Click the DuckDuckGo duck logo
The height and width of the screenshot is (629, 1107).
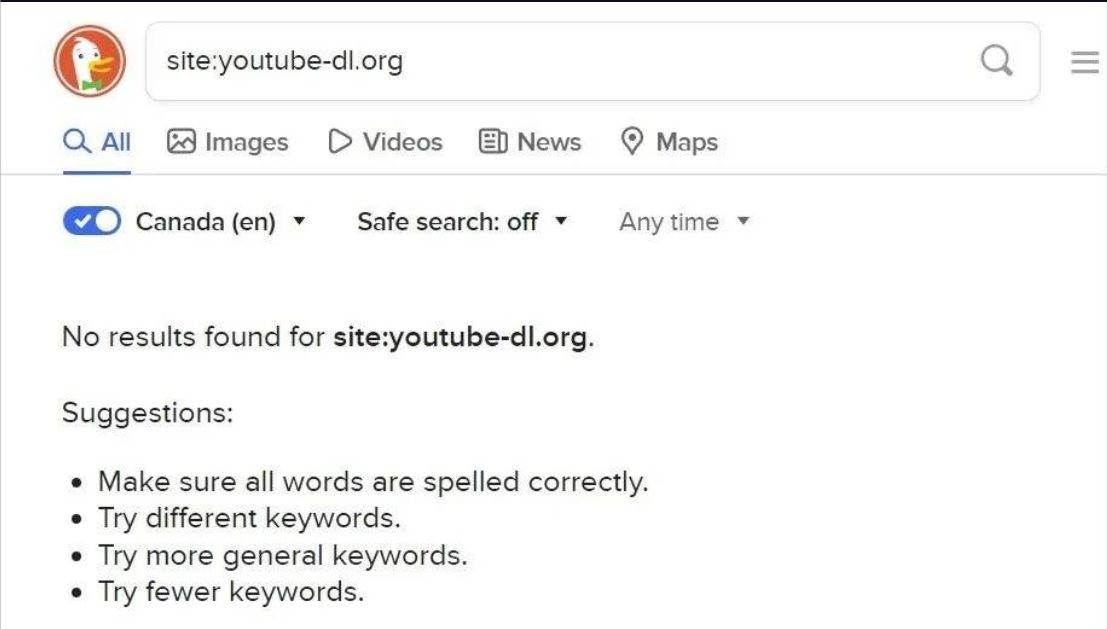click(89, 62)
